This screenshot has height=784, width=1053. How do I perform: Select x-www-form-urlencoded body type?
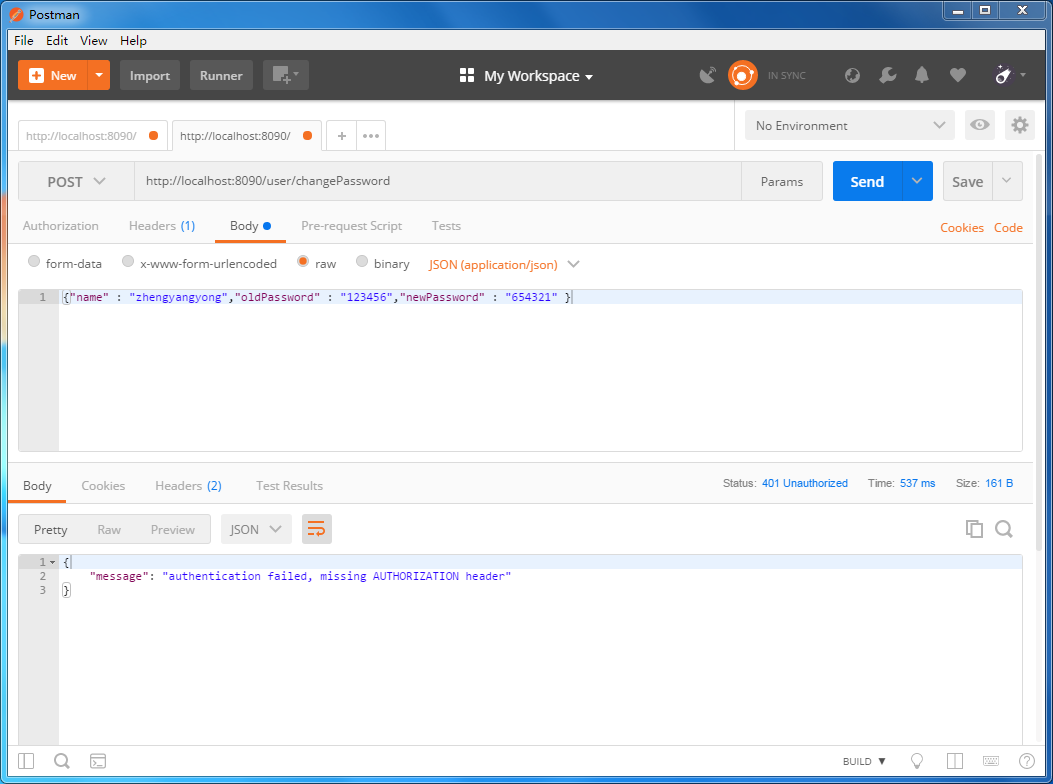pyautogui.click(x=128, y=263)
